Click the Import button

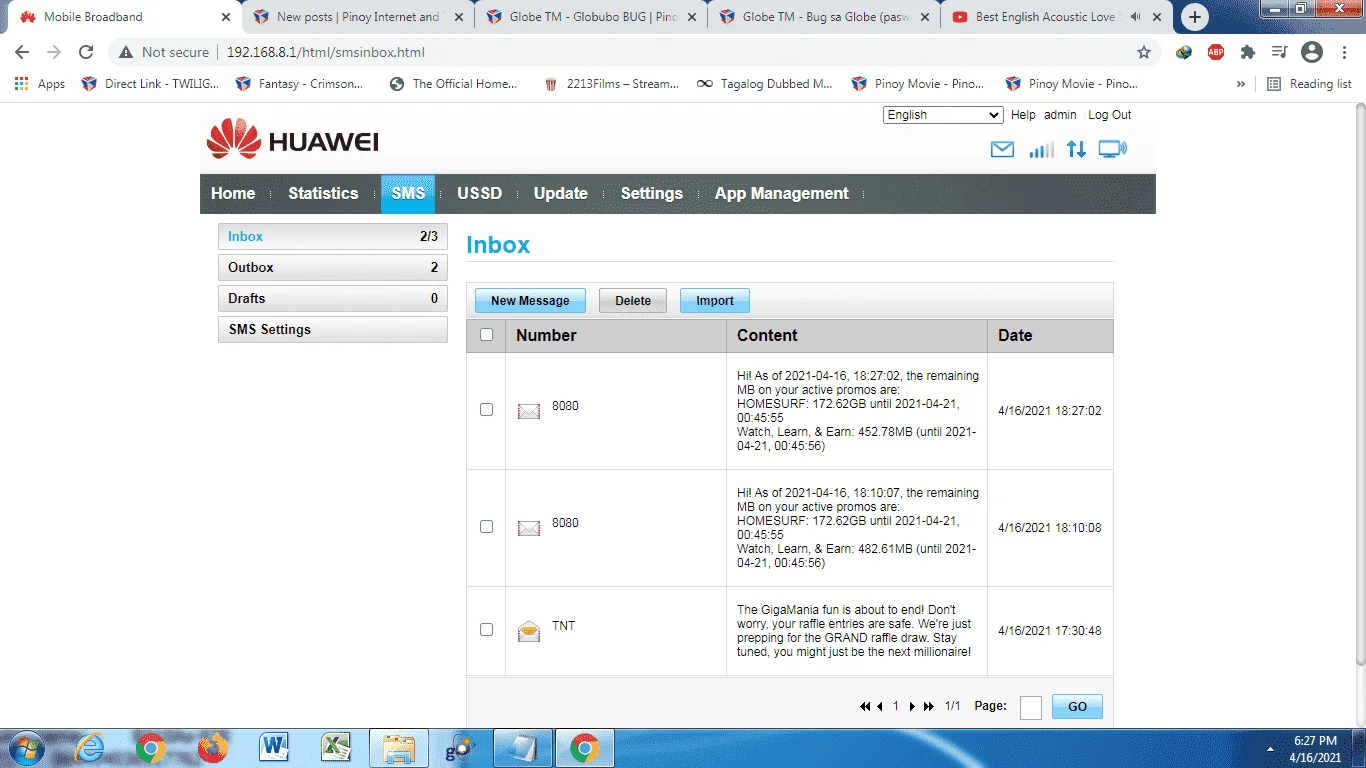coord(715,301)
